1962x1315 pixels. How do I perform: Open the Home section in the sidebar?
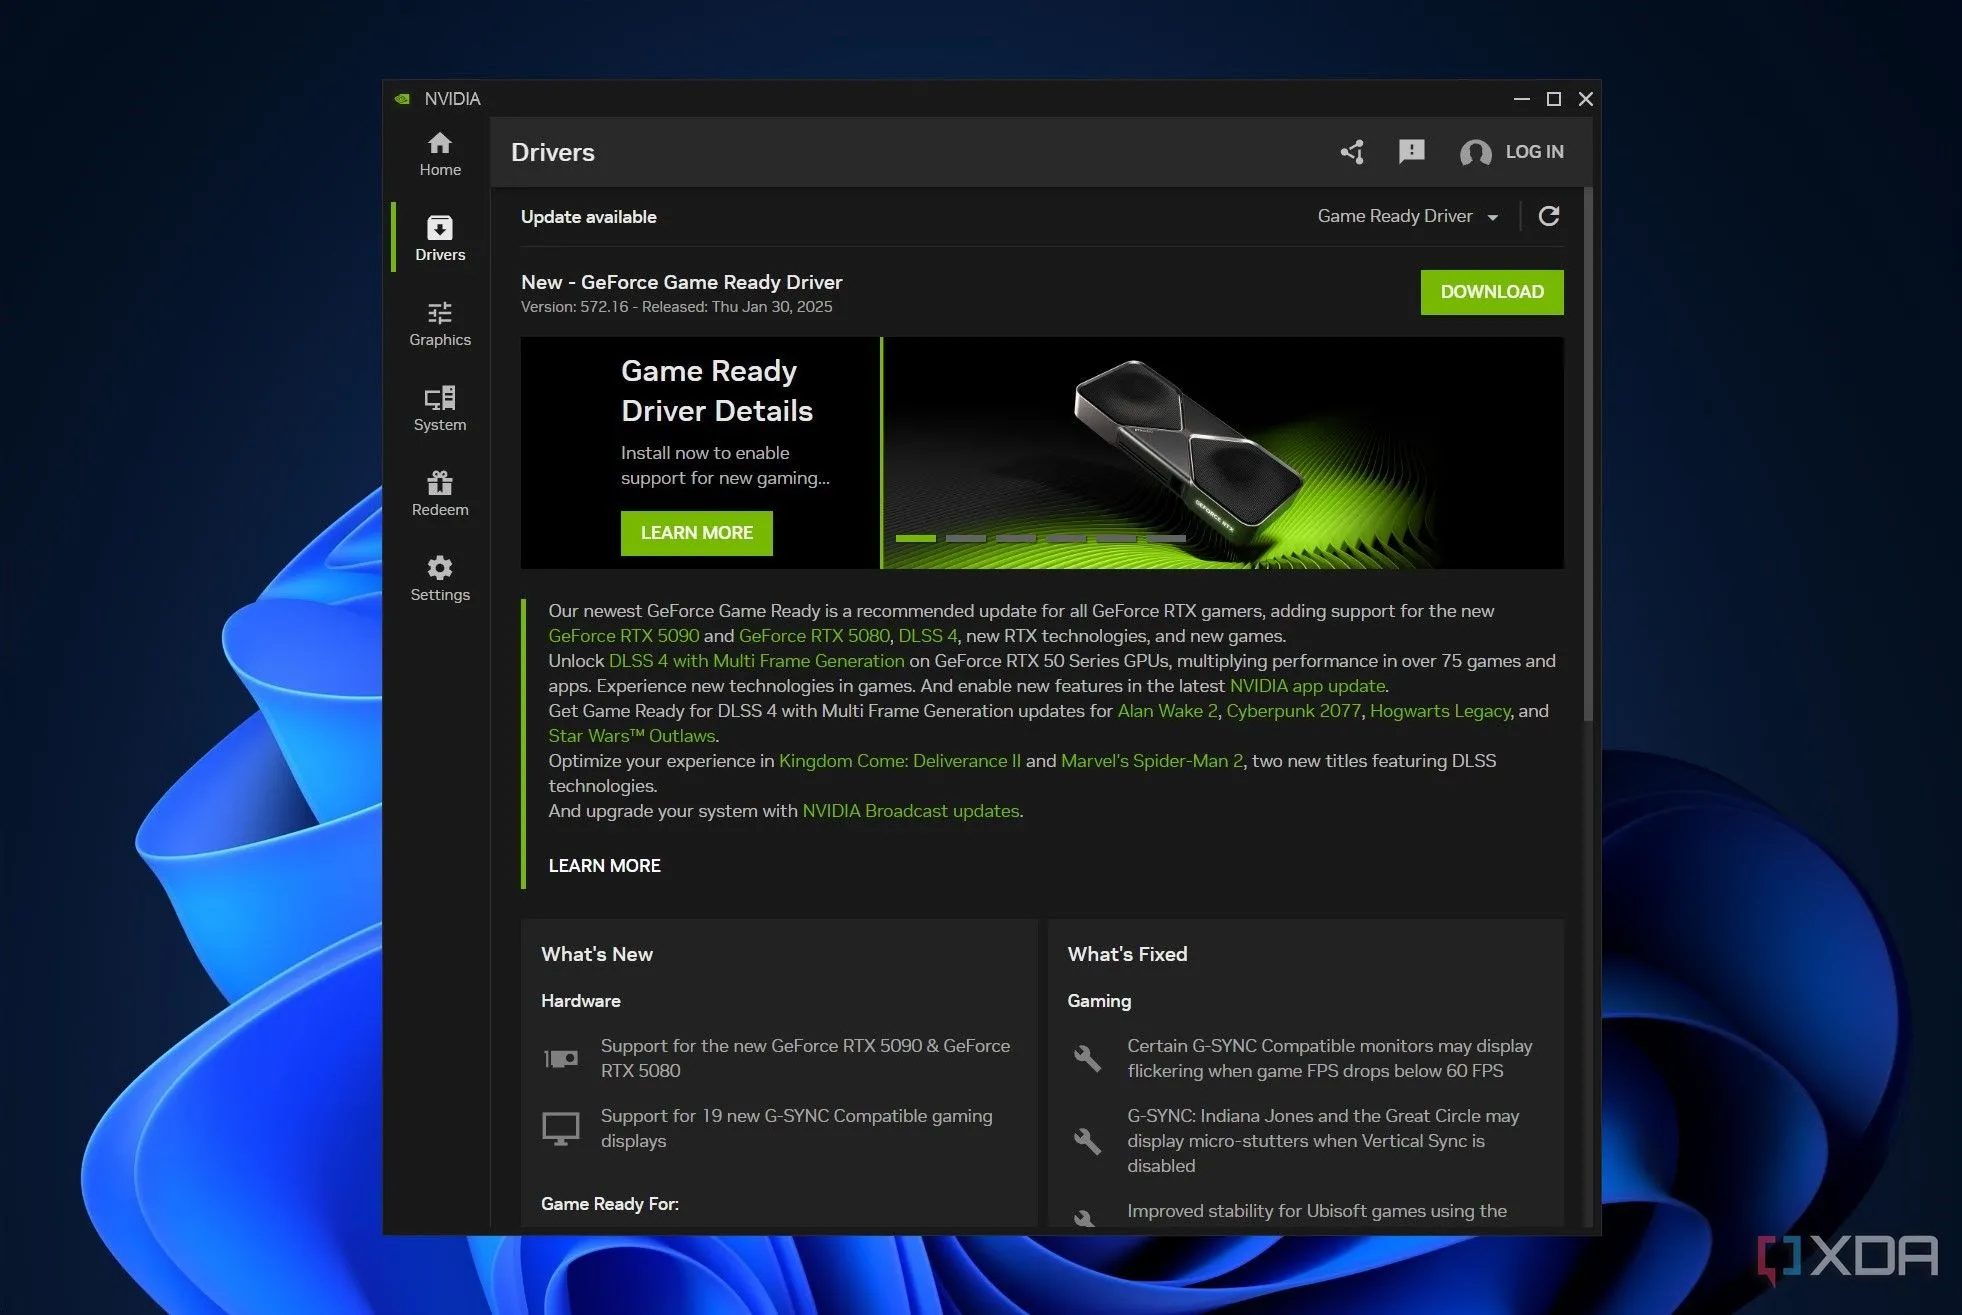point(440,154)
